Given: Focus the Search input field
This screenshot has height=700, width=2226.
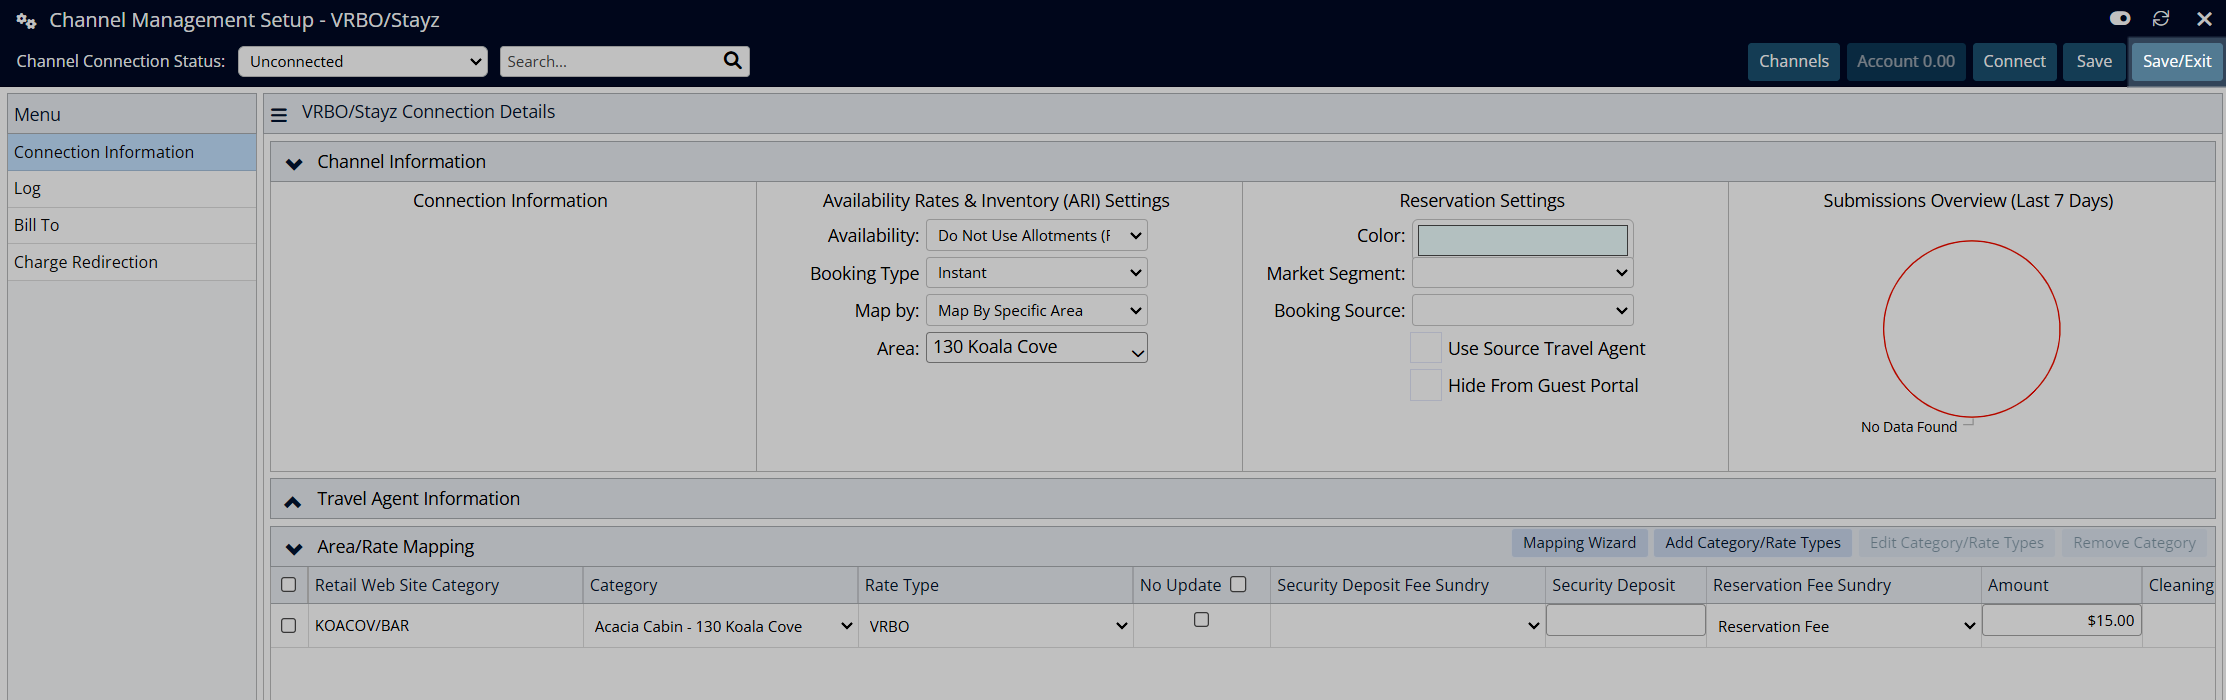Looking at the screenshot, I should tap(610, 61).
